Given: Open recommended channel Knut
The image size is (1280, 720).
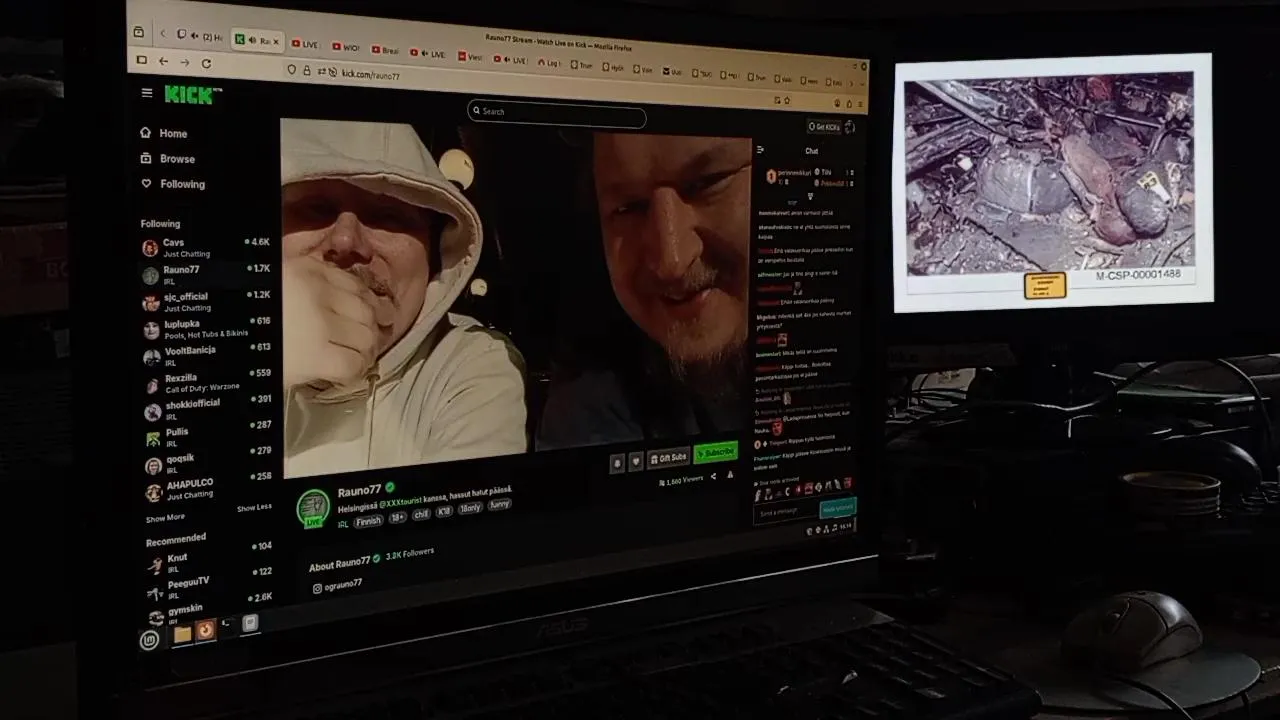Looking at the screenshot, I should [208, 561].
